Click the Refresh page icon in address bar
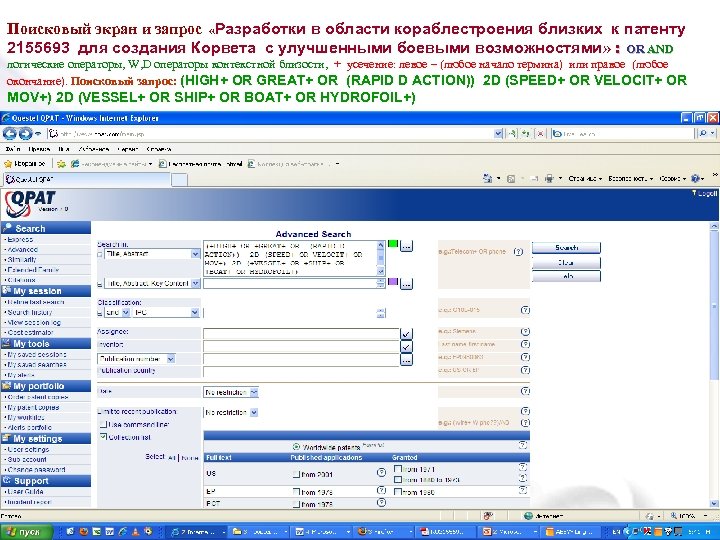 tap(526, 134)
